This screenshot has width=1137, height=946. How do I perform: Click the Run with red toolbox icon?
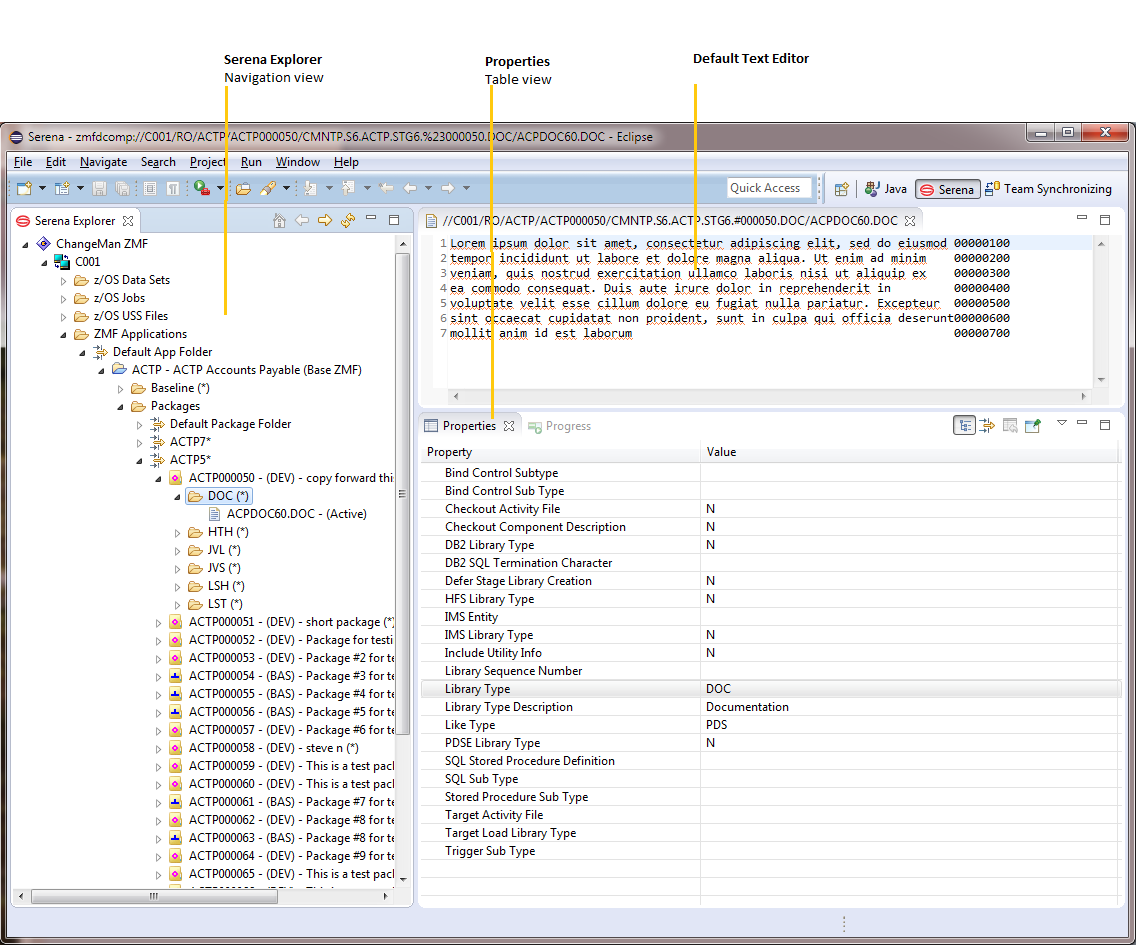(202, 188)
